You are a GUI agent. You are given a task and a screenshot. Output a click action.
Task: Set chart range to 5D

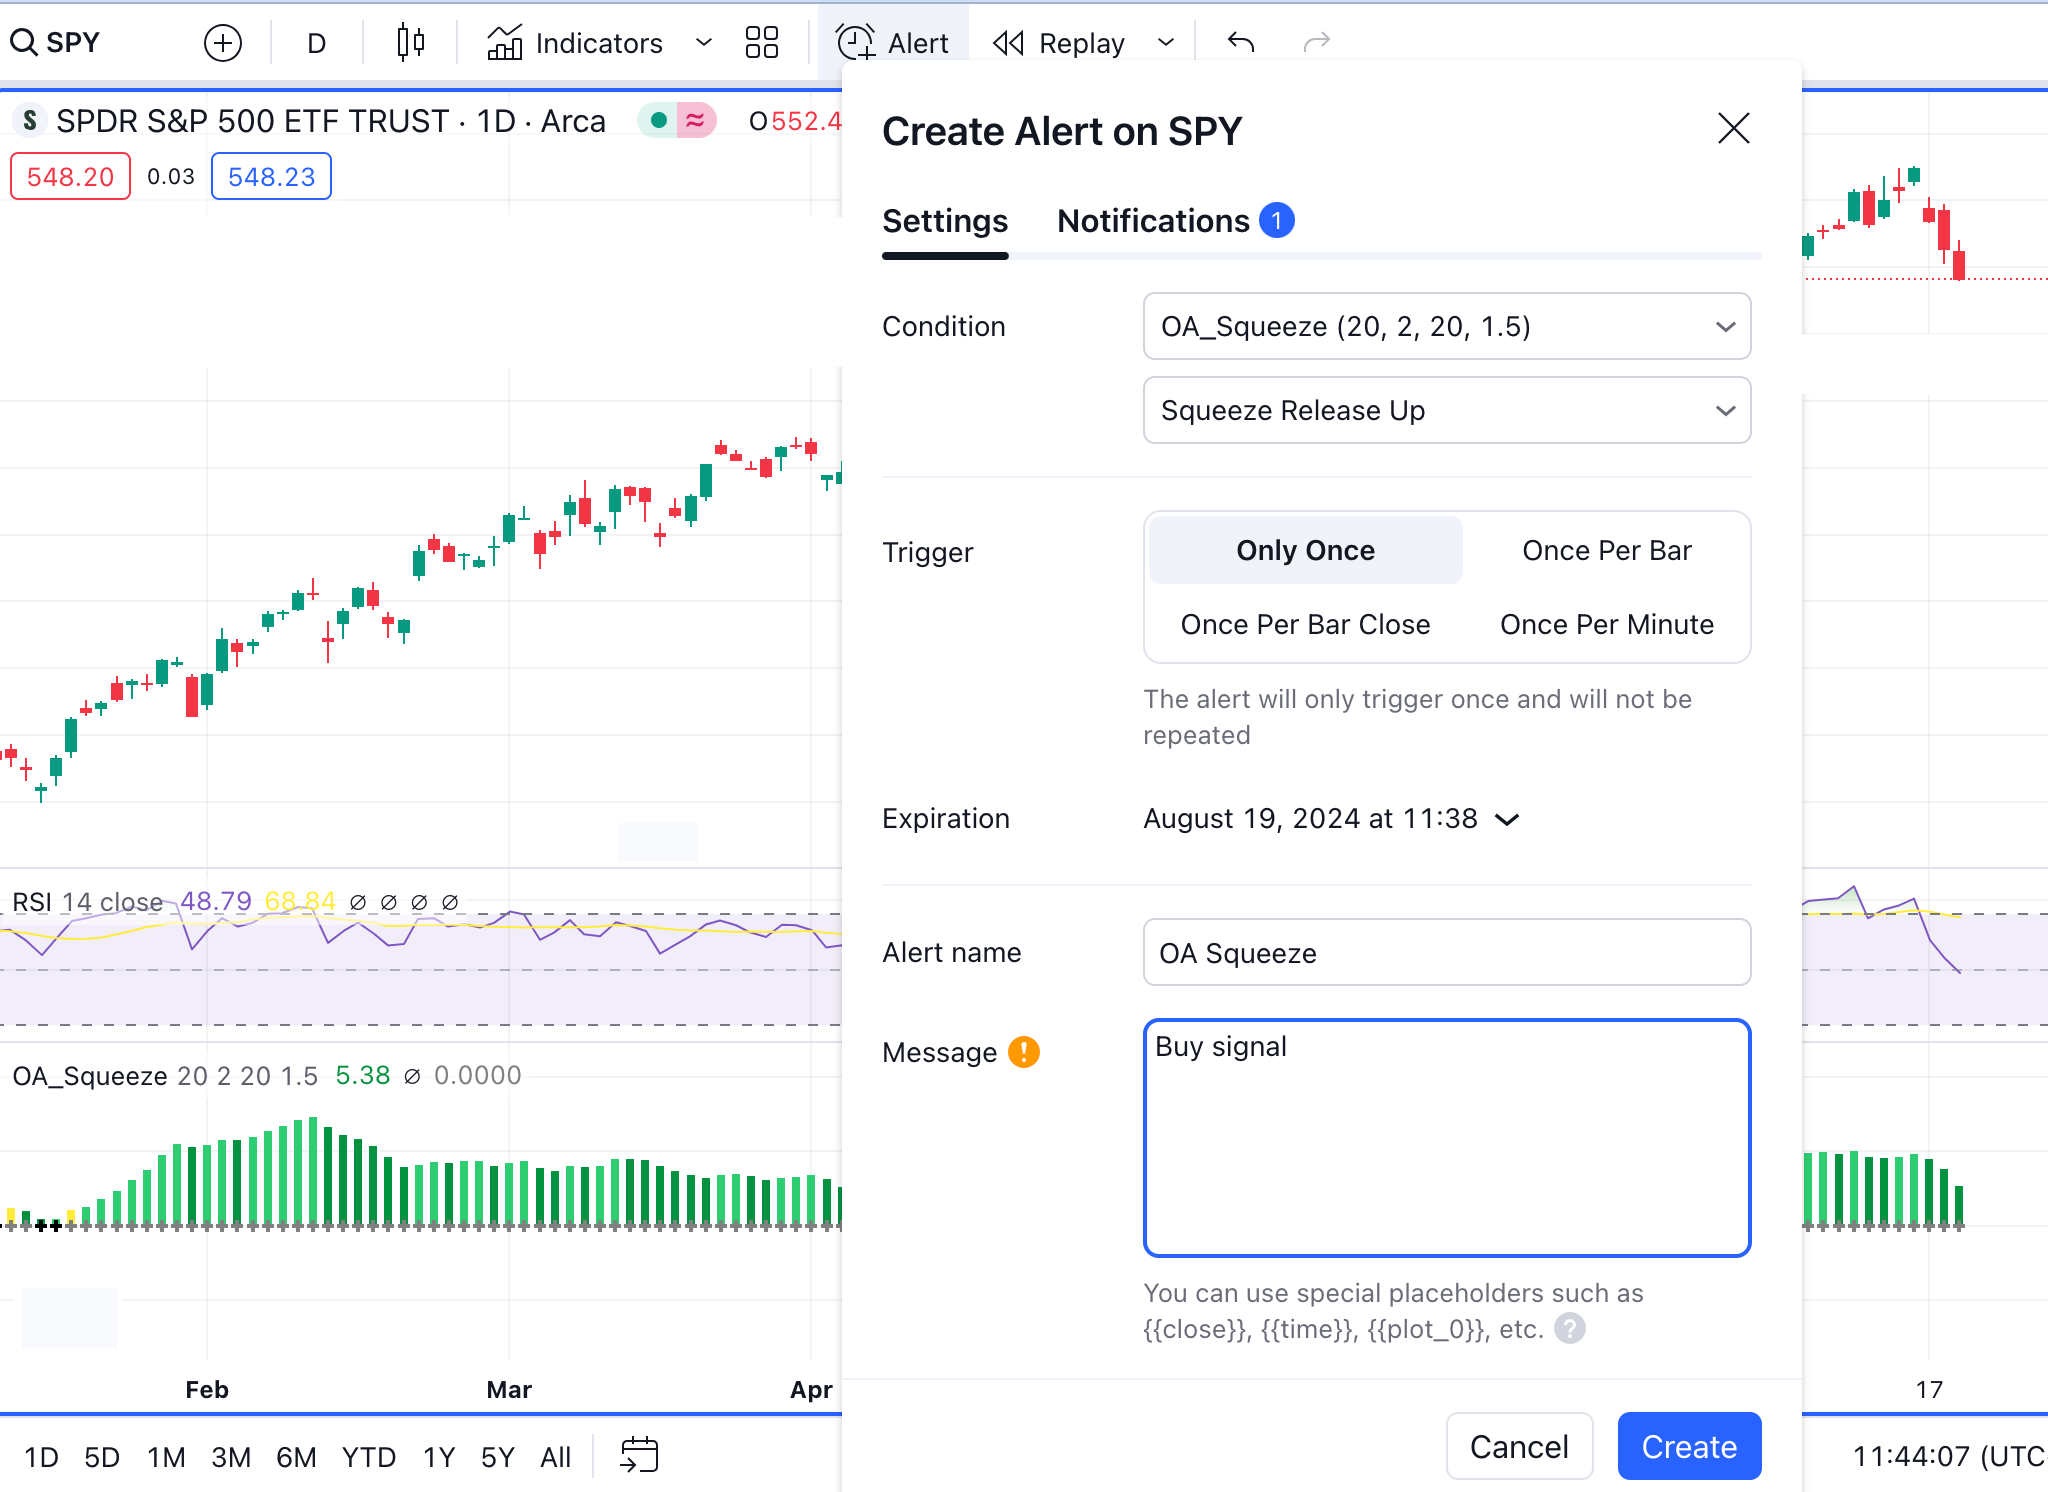(x=102, y=1457)
